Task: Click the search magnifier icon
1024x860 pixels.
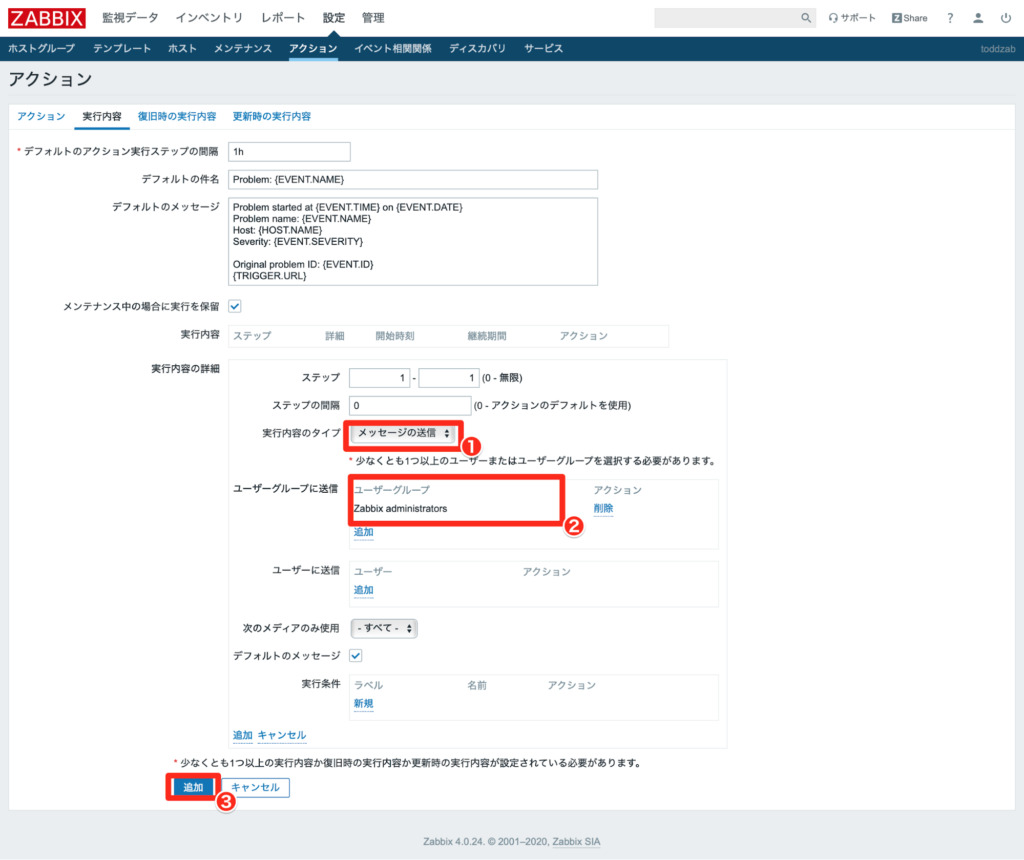Action: [x=805, y=17]
